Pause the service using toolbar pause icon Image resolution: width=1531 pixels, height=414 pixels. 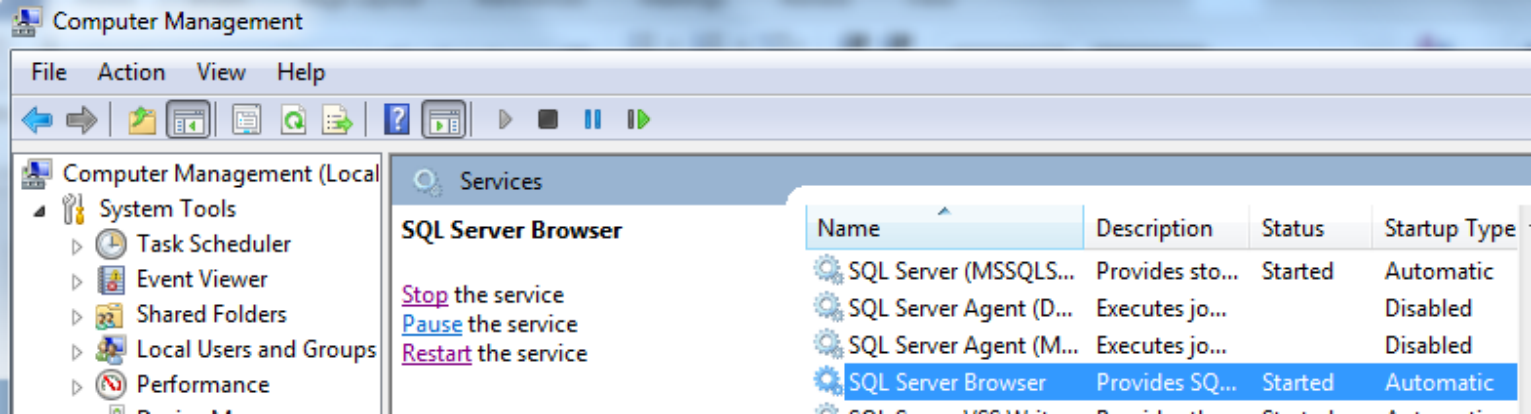[x=593, y=120]
